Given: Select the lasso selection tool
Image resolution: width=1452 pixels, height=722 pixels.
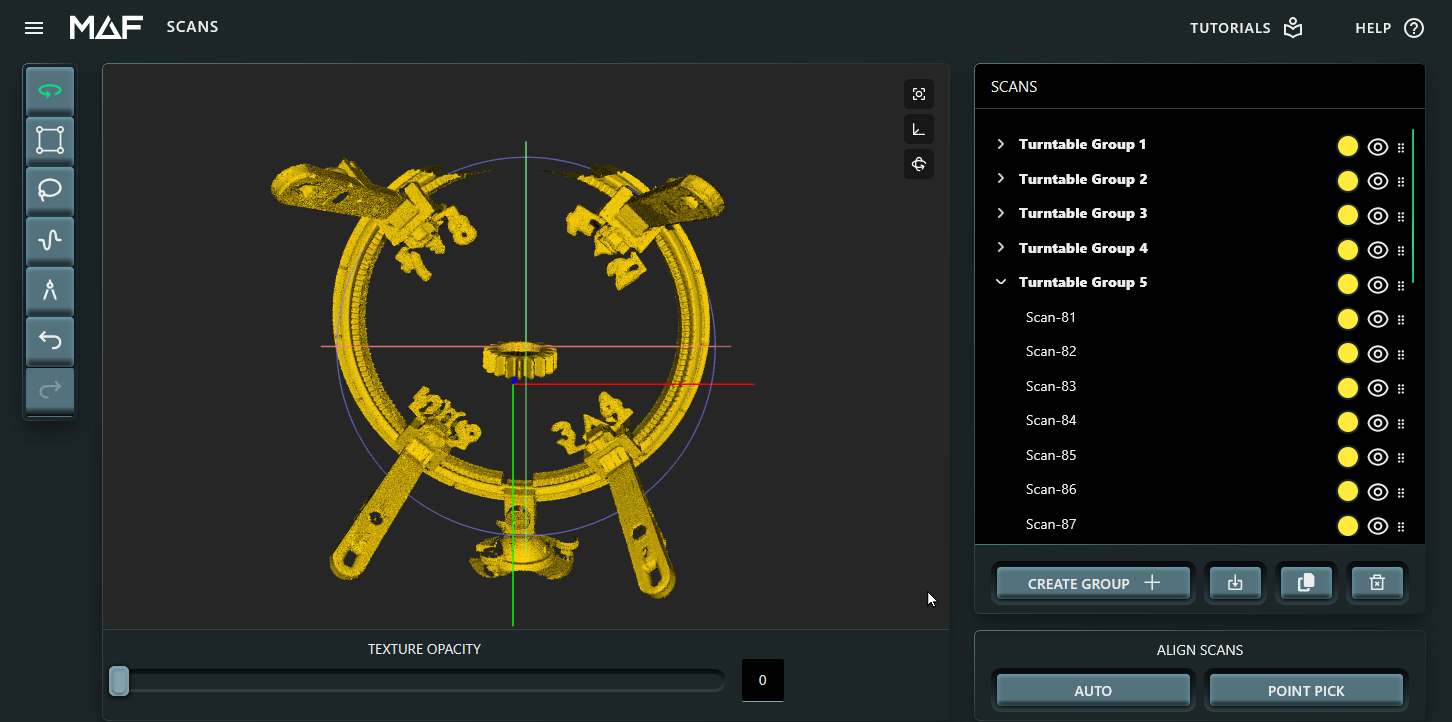Looking at the screenshot, I should (x=50, y=190).
